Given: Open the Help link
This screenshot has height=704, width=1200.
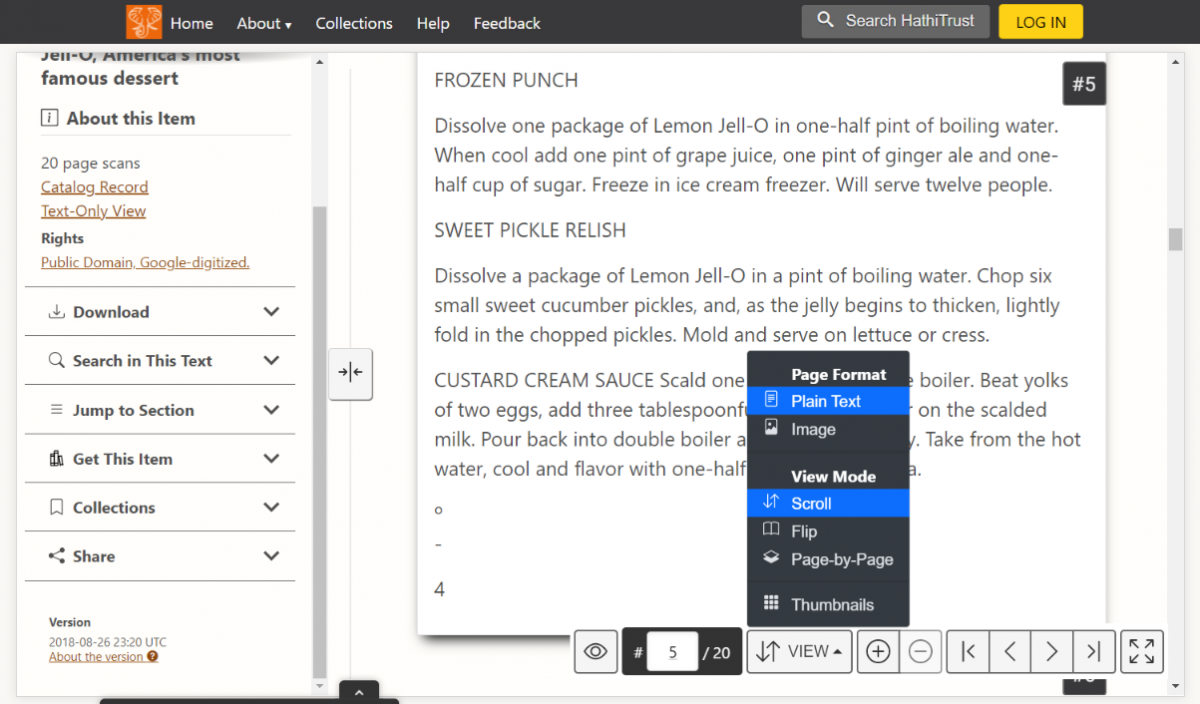Looking at the screenshot, I should pos(433,23).
